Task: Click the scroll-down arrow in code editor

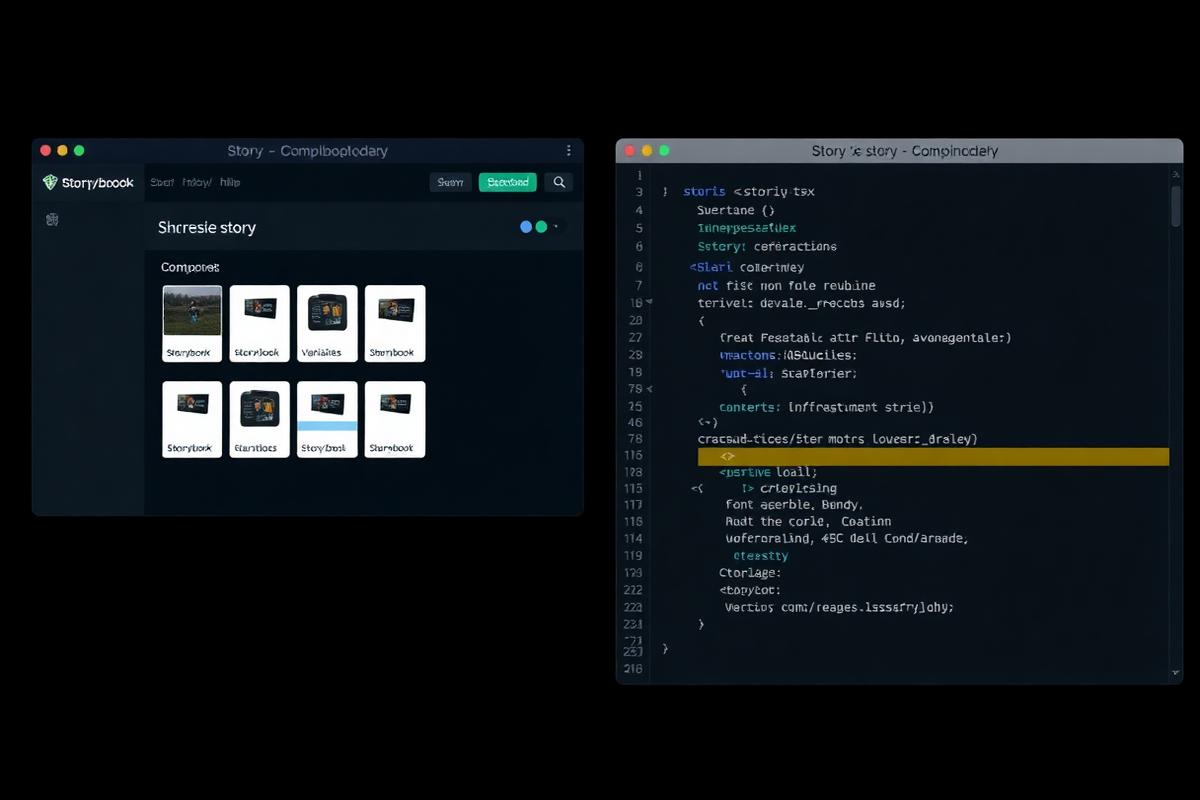Action: coord(1176,673)
